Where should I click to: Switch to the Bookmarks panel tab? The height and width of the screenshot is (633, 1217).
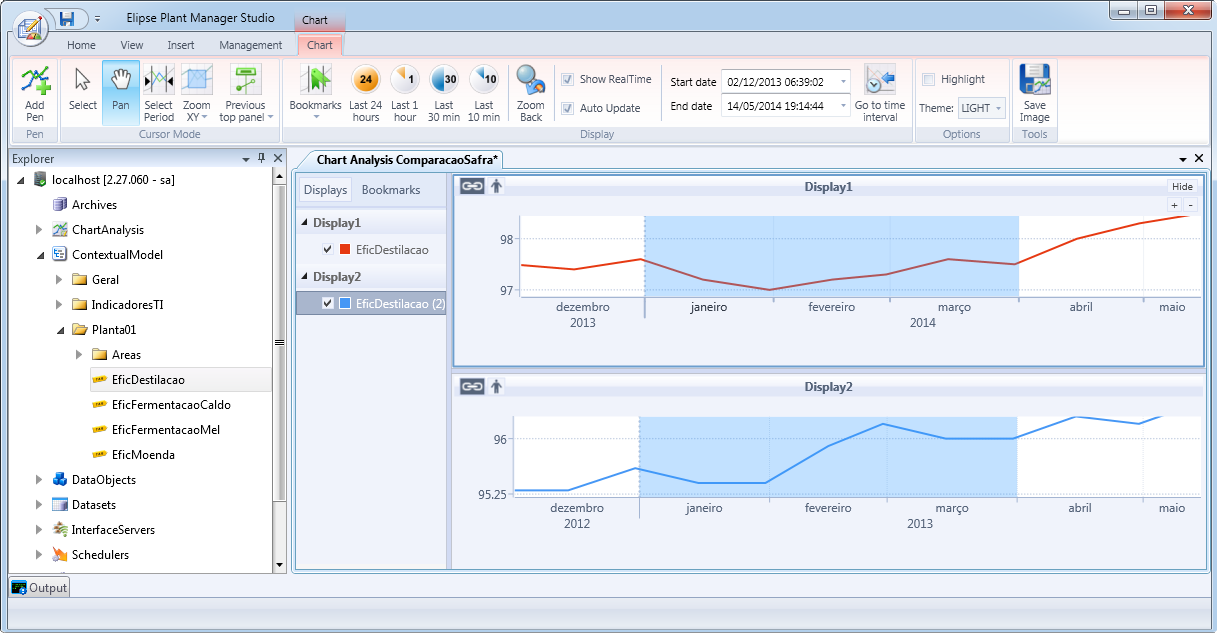[x=391, y=190]
